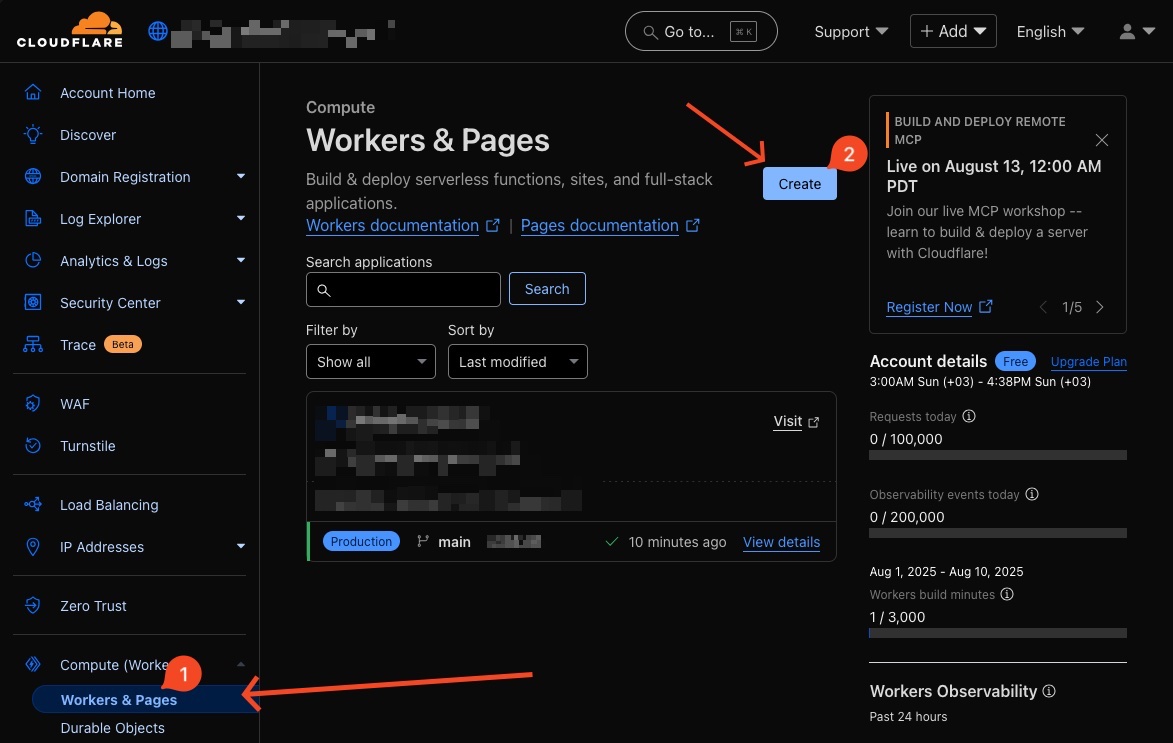The width and height of the screenshot is (1173, 743).
Task: Open the Go to... quick search box
Action: coord(701,31)
